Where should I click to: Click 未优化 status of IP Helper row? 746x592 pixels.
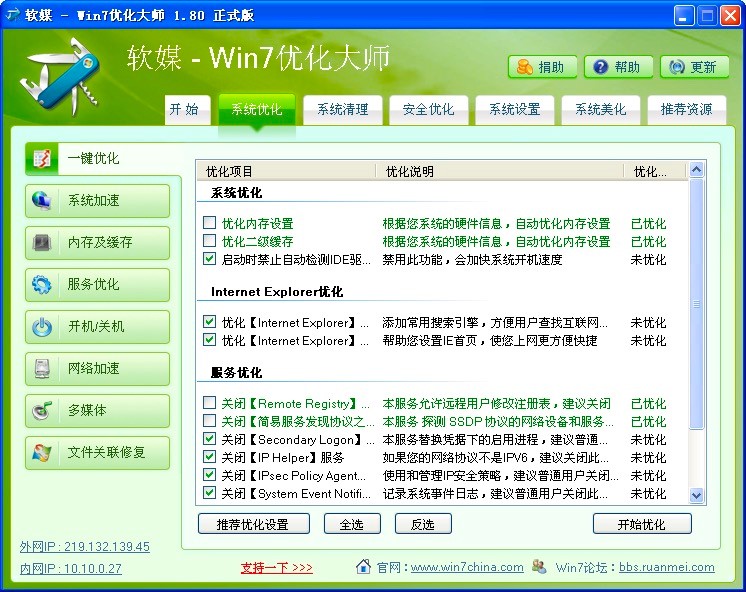pyautogui.click(x=648, y=458)
